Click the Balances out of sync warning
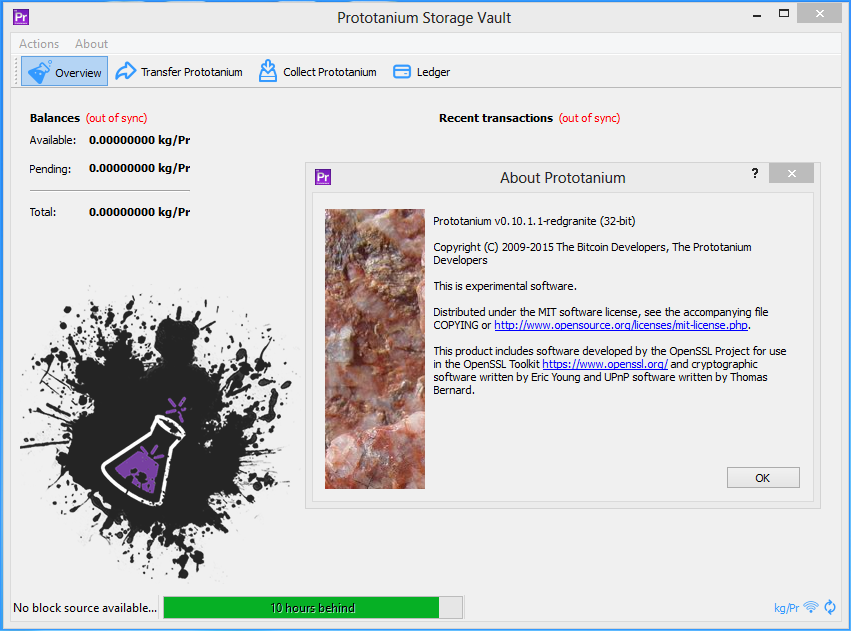 (117, 118)
